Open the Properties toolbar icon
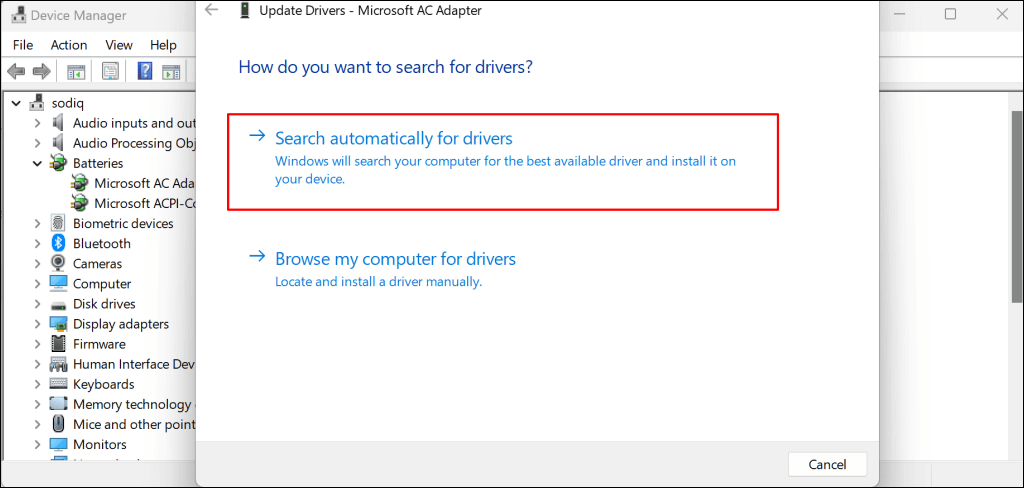 pos(110,71)
